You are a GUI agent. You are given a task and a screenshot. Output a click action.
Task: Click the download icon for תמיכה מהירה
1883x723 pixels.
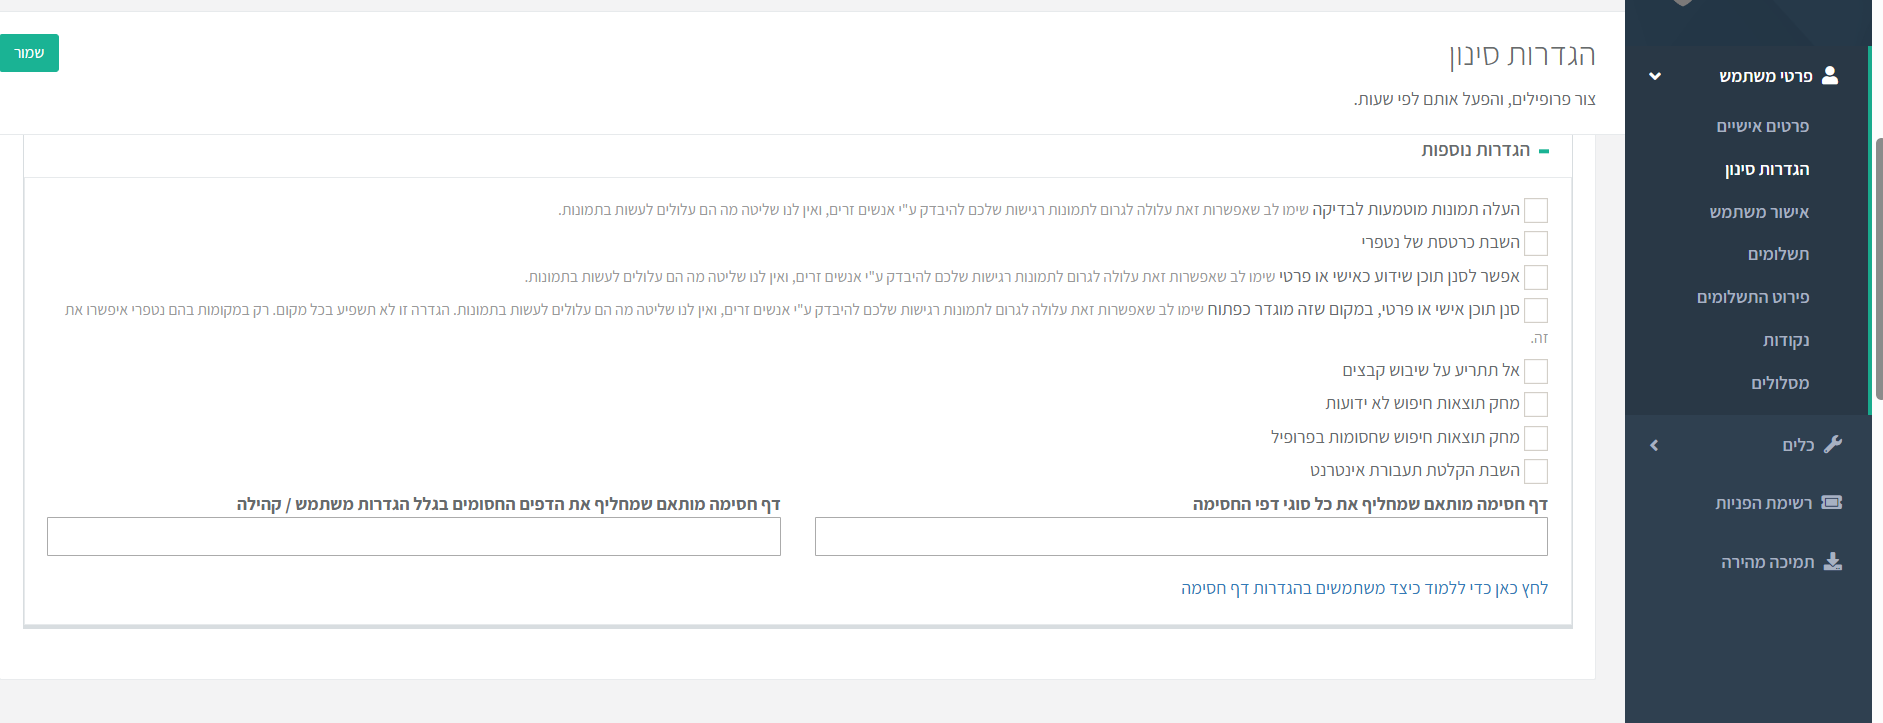click(x=1832, y=561)
